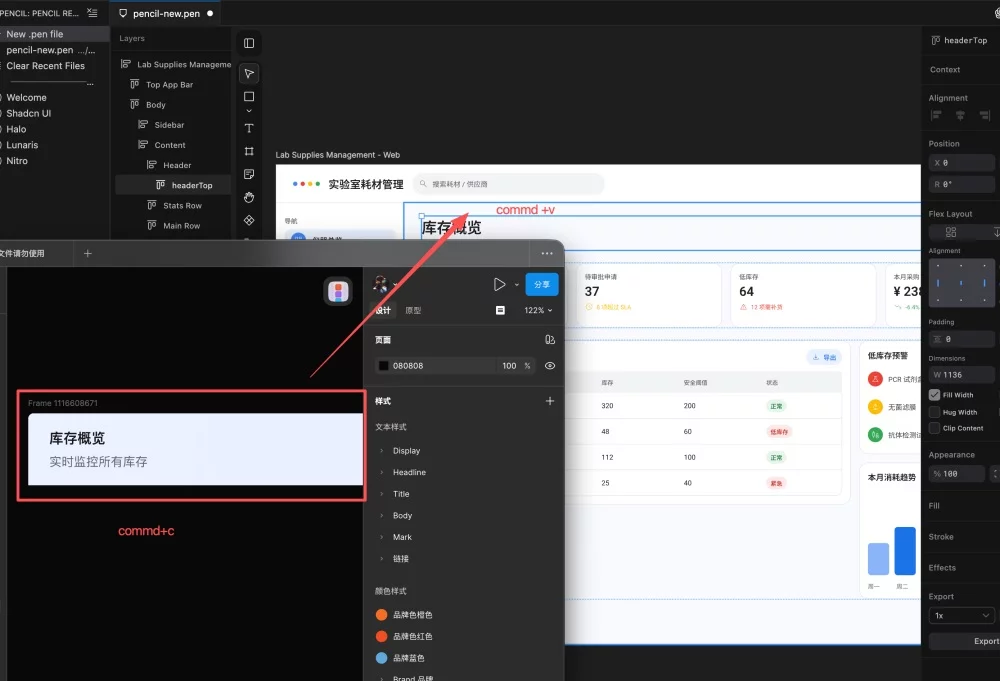Switch to the 原型 prototype tab
Image resolution: width=1000 pixels, height=681 pixels.
(413, 311)
